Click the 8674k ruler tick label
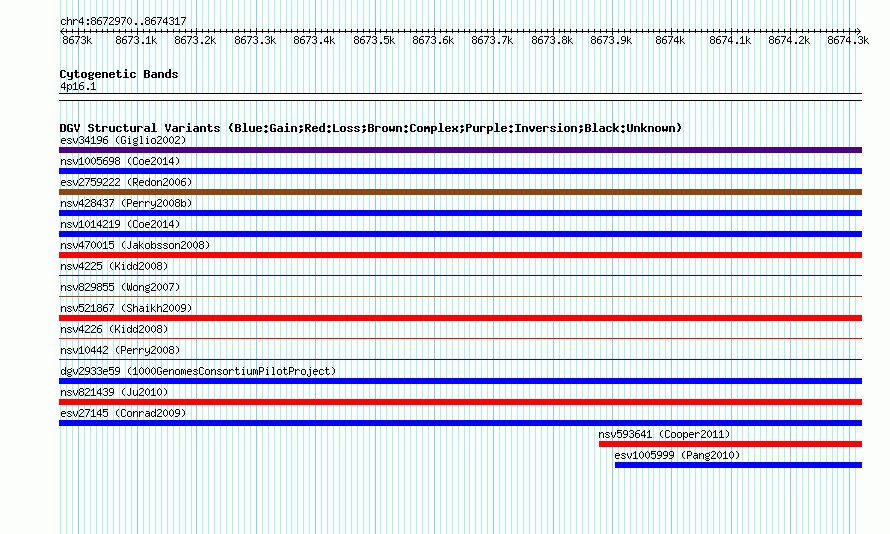Image resolution: width=890 pixels, height=534 pixels. (670, 40)
